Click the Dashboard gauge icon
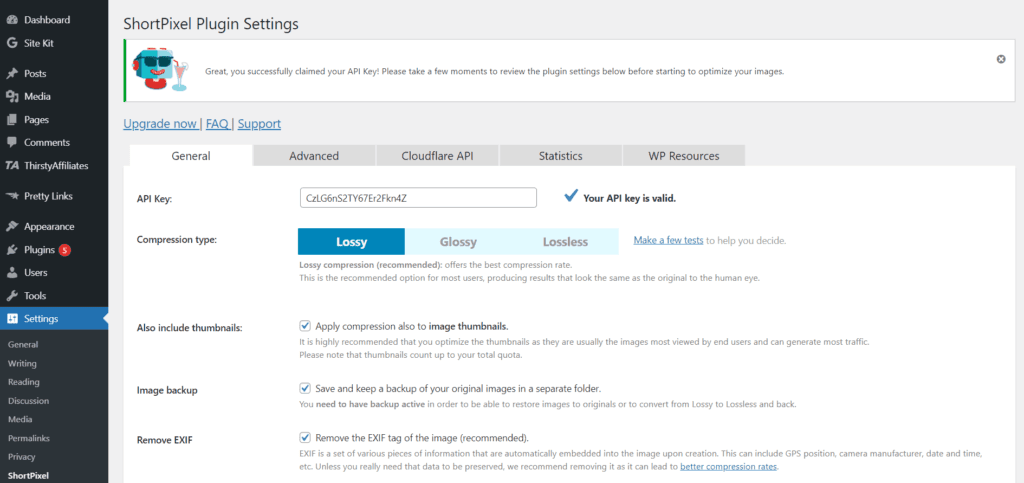Viewport: 1024px width, 483px height. 12,20
